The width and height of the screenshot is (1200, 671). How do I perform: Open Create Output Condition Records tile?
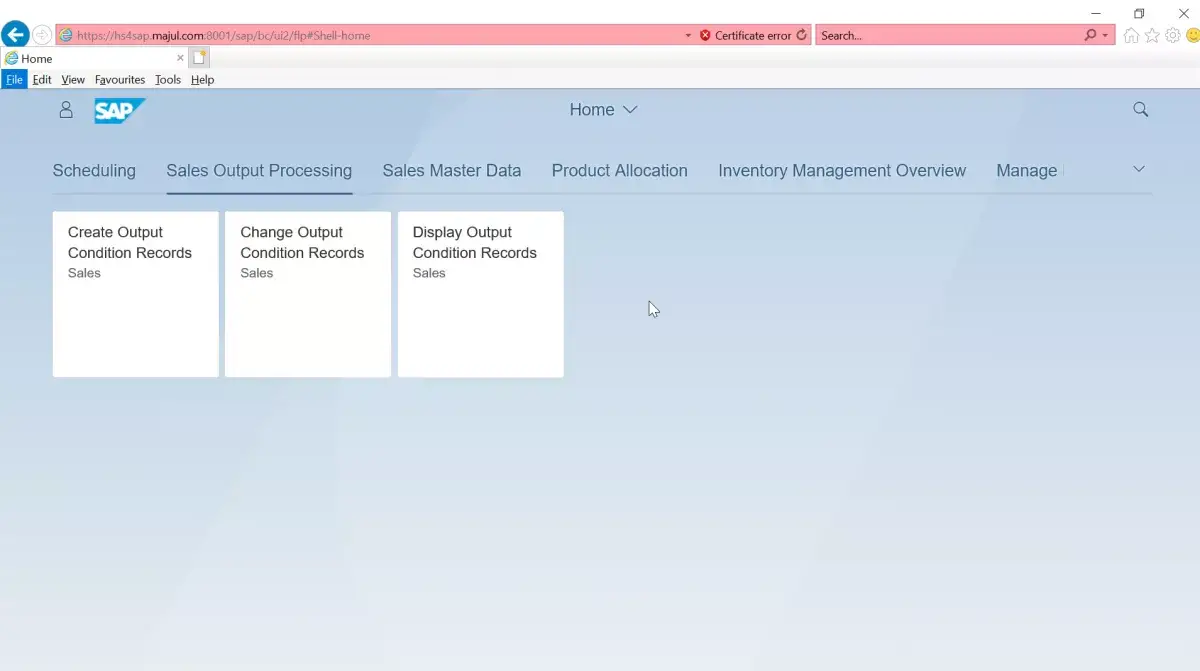135,294
